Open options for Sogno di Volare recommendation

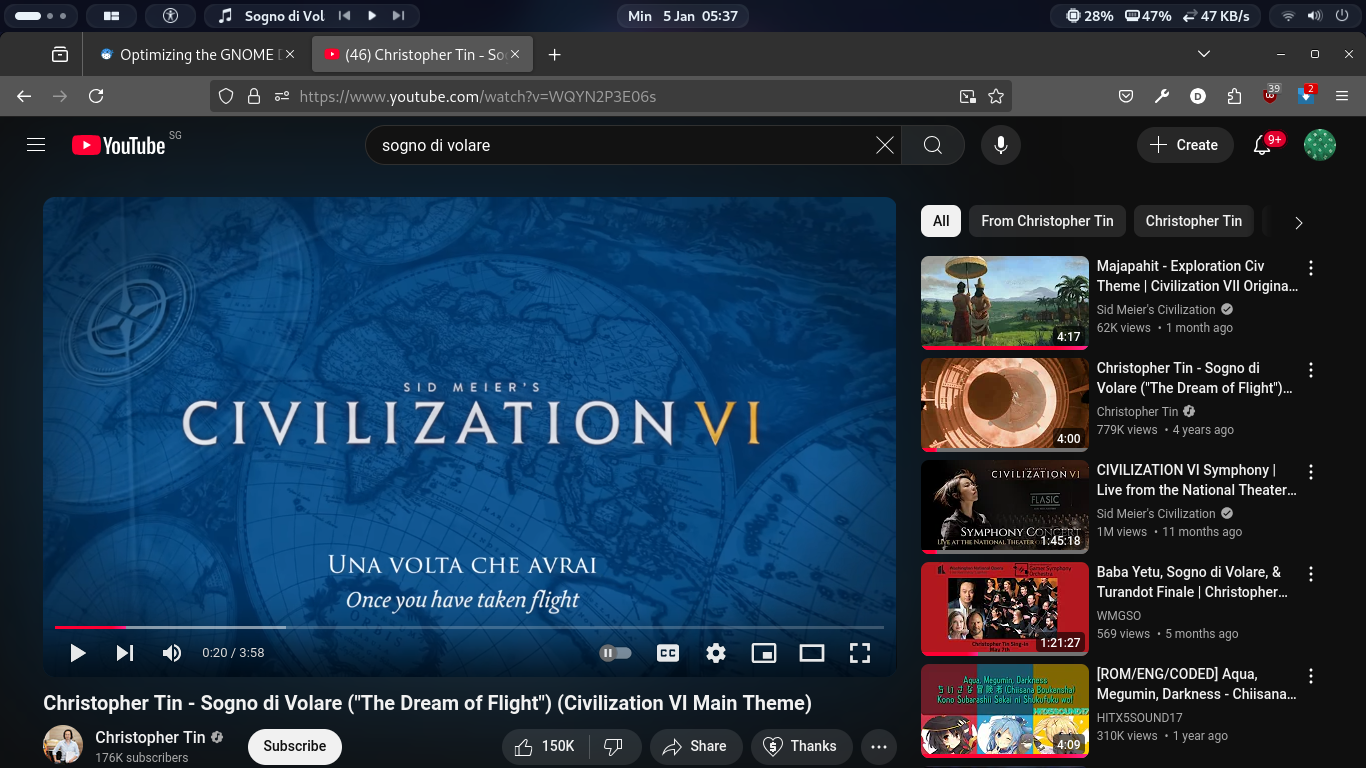point(1311,370)
